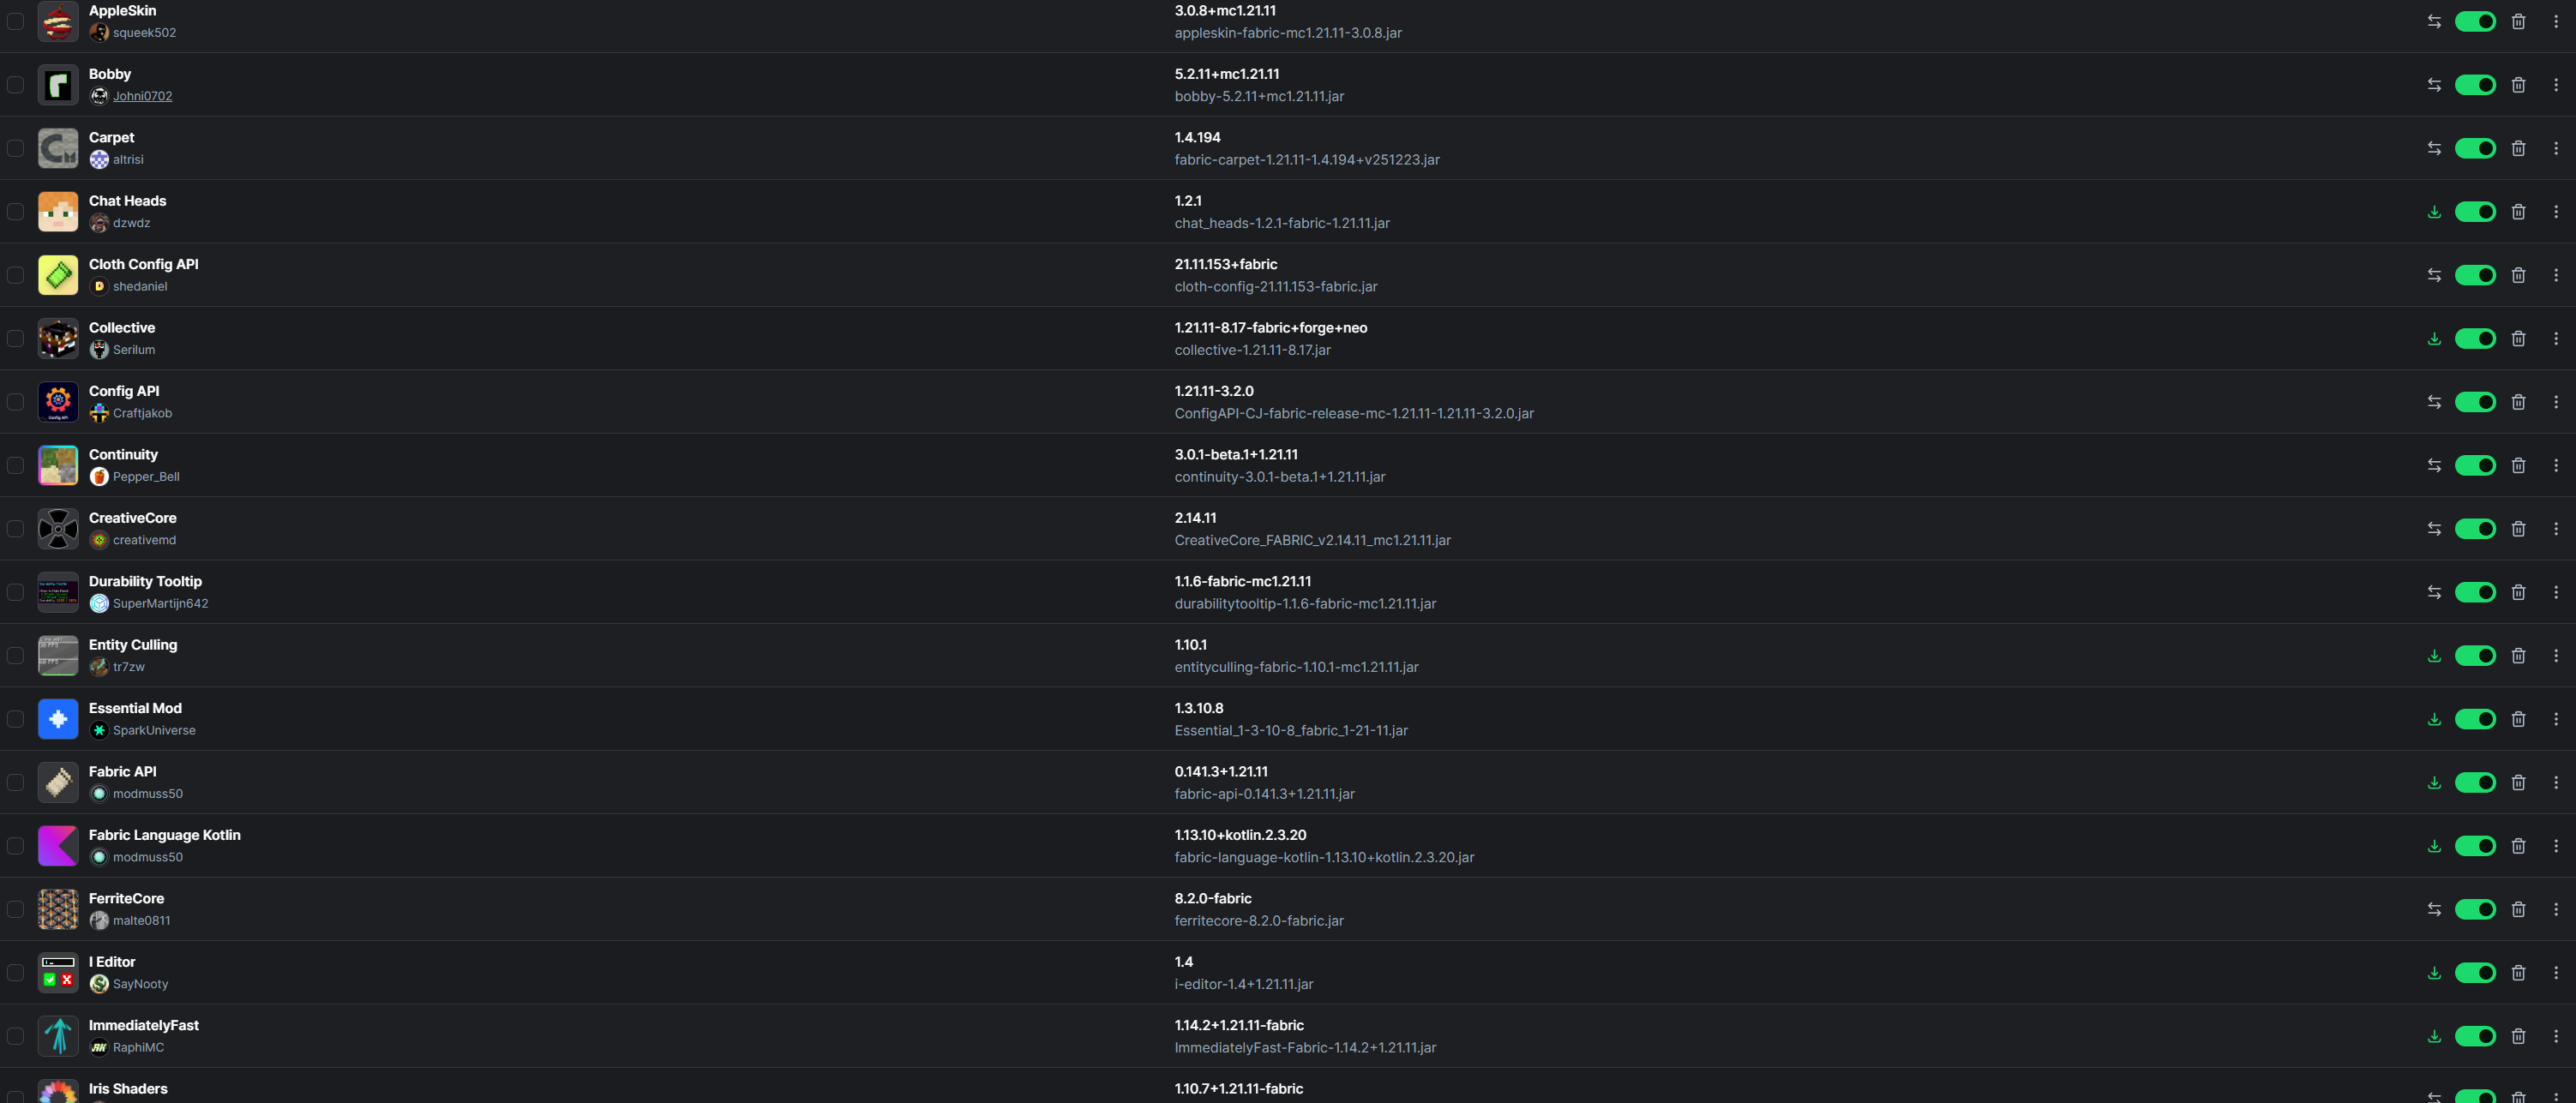Image resolution: width=2576 pixels, height=1103 pixels.
Task: Delete the AppleSkin mod
Action: point(2518,21)
